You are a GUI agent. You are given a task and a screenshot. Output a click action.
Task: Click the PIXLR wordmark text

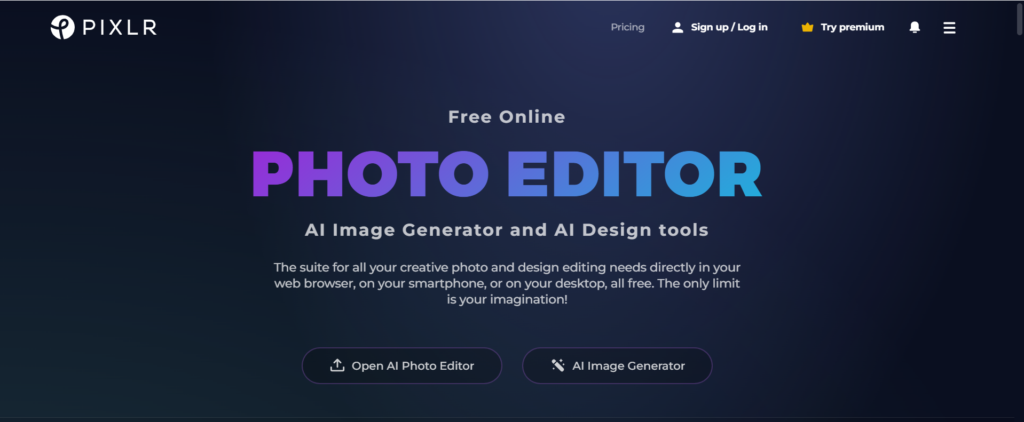click(119, 27)
